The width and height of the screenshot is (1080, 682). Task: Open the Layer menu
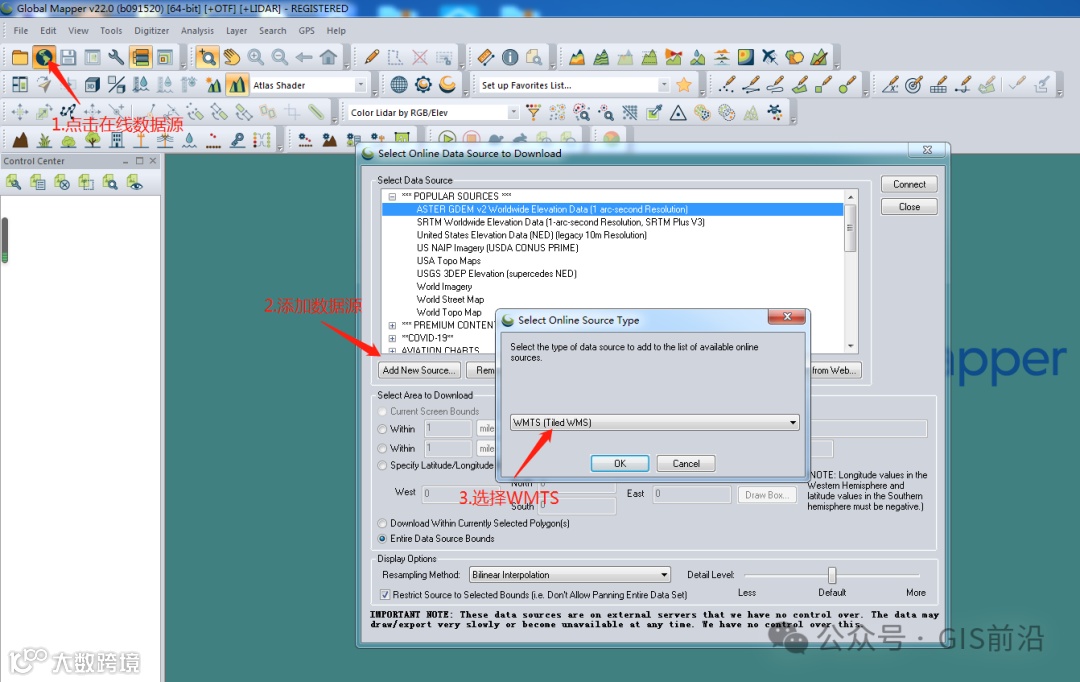pyautogui.click(x=236, y=30)
